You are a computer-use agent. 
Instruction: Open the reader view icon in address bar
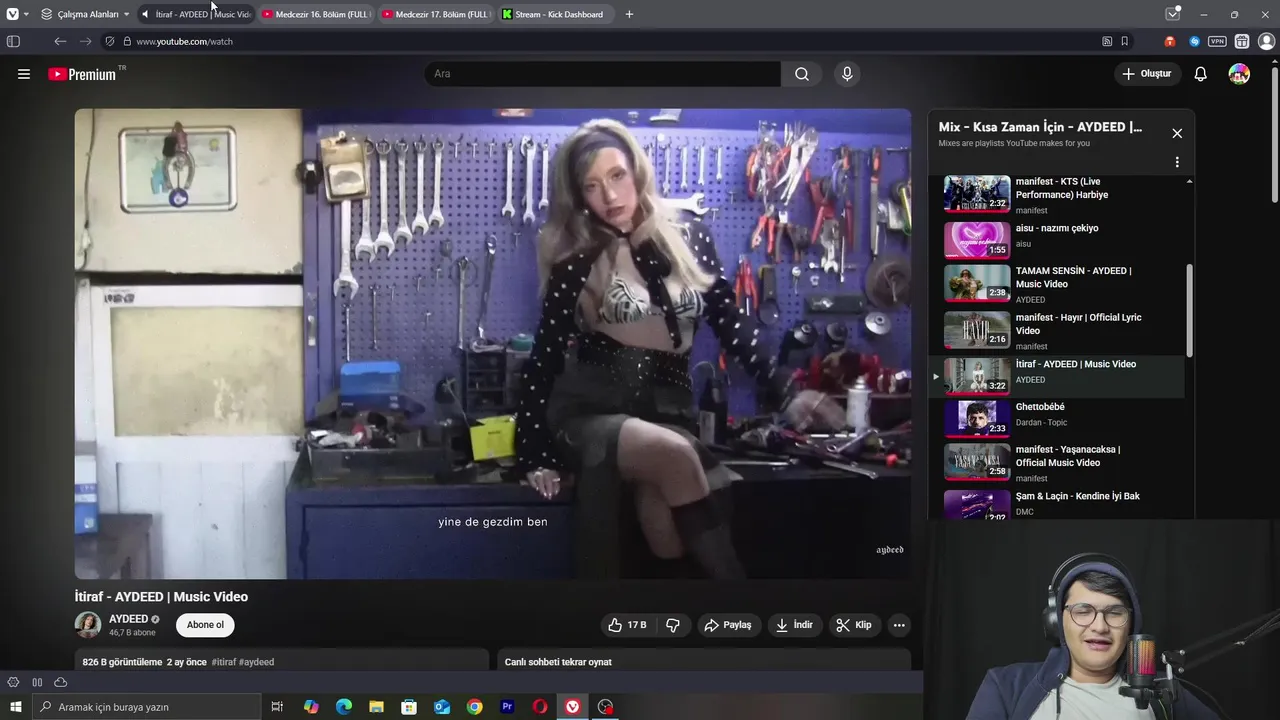(x=1107, y=41)
